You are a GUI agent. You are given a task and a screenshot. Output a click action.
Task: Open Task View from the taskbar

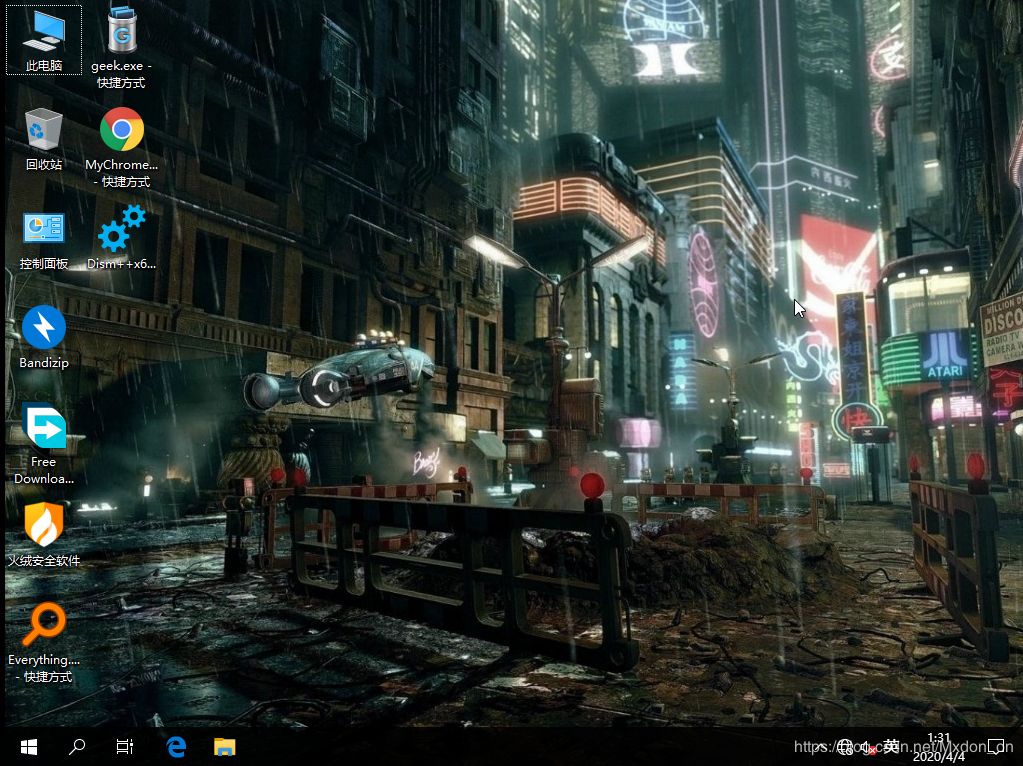[x=124, y=746]
